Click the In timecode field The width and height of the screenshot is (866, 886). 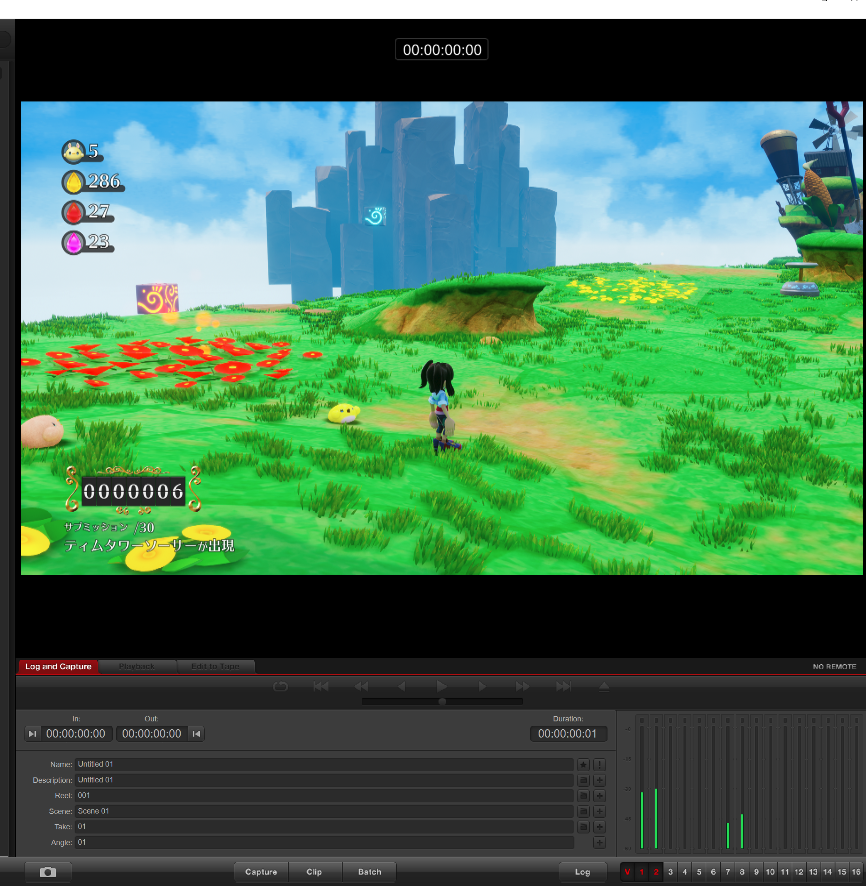tap(76, 734)
